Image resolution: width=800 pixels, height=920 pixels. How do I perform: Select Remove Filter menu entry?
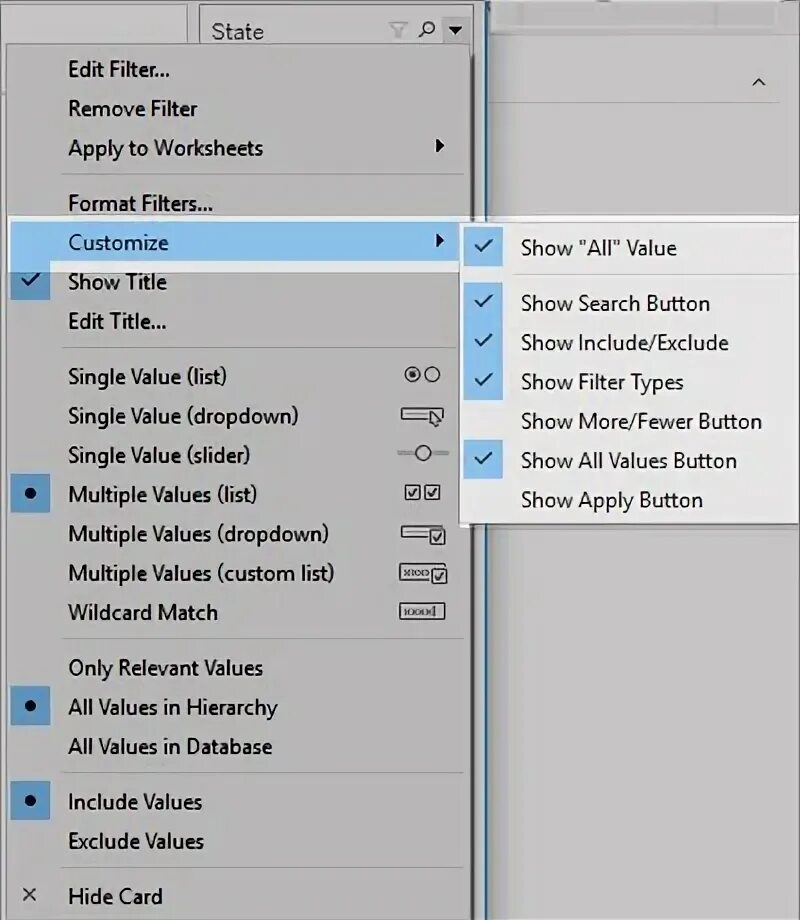click(x=133, y=108)
